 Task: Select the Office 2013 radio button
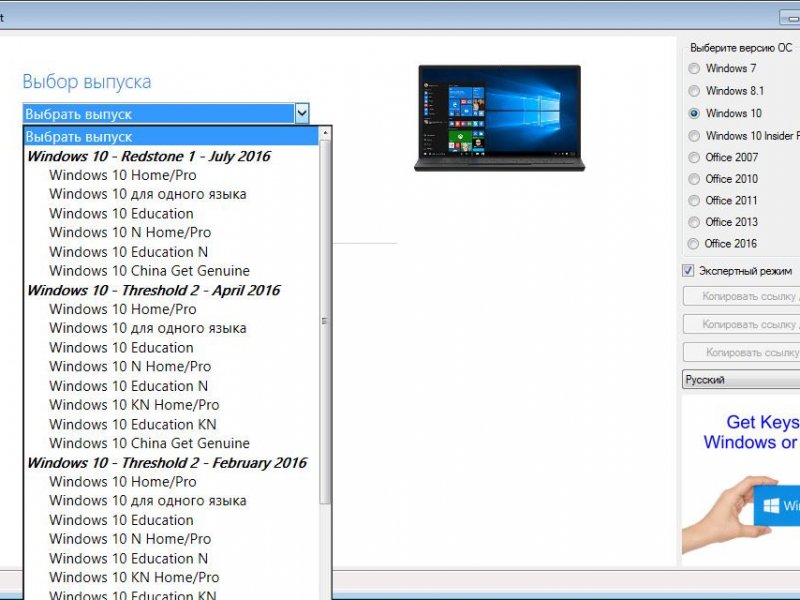click(x=694, y=222)
